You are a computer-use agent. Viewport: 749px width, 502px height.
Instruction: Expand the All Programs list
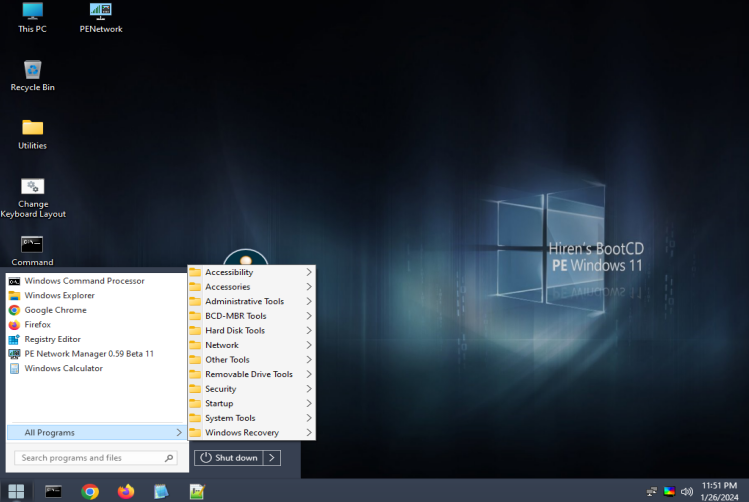(x=97, y=432)
